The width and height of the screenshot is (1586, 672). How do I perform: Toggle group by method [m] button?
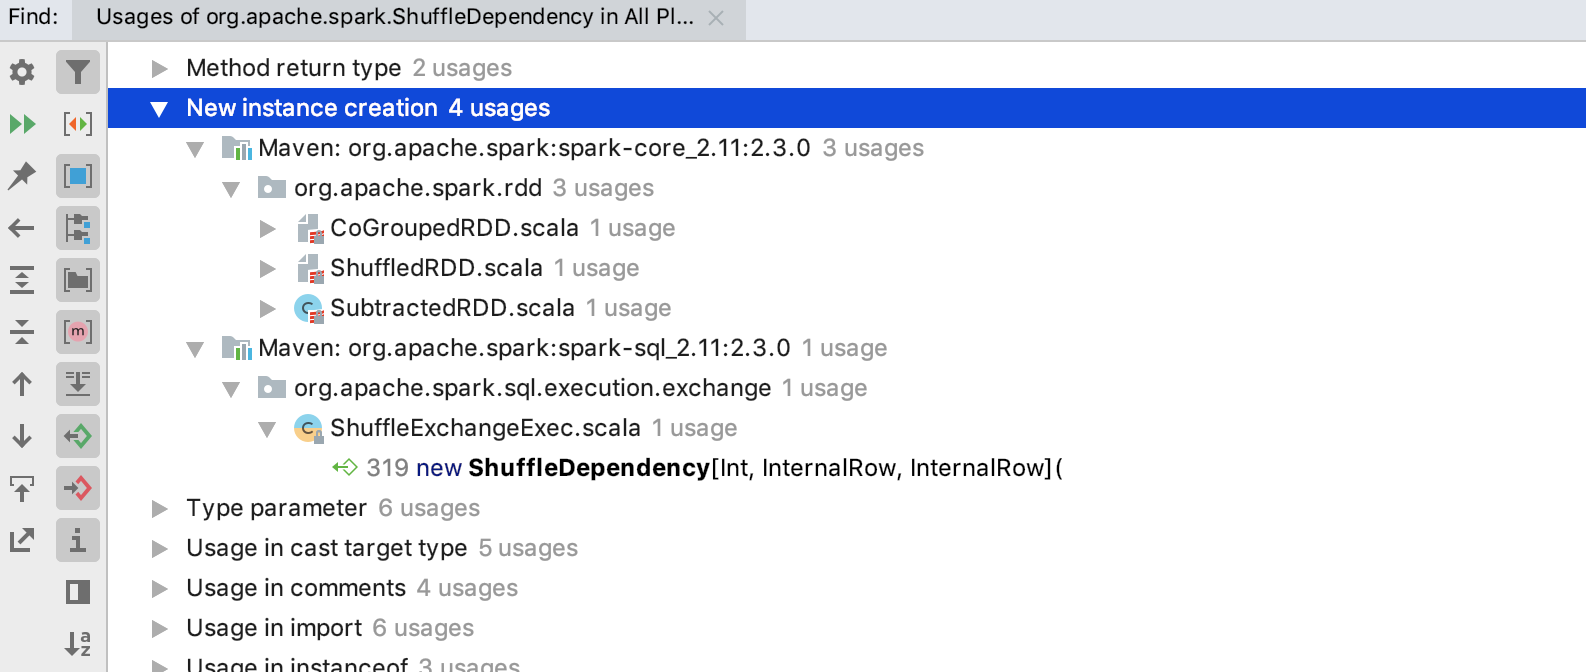click(x=78, y=332)
